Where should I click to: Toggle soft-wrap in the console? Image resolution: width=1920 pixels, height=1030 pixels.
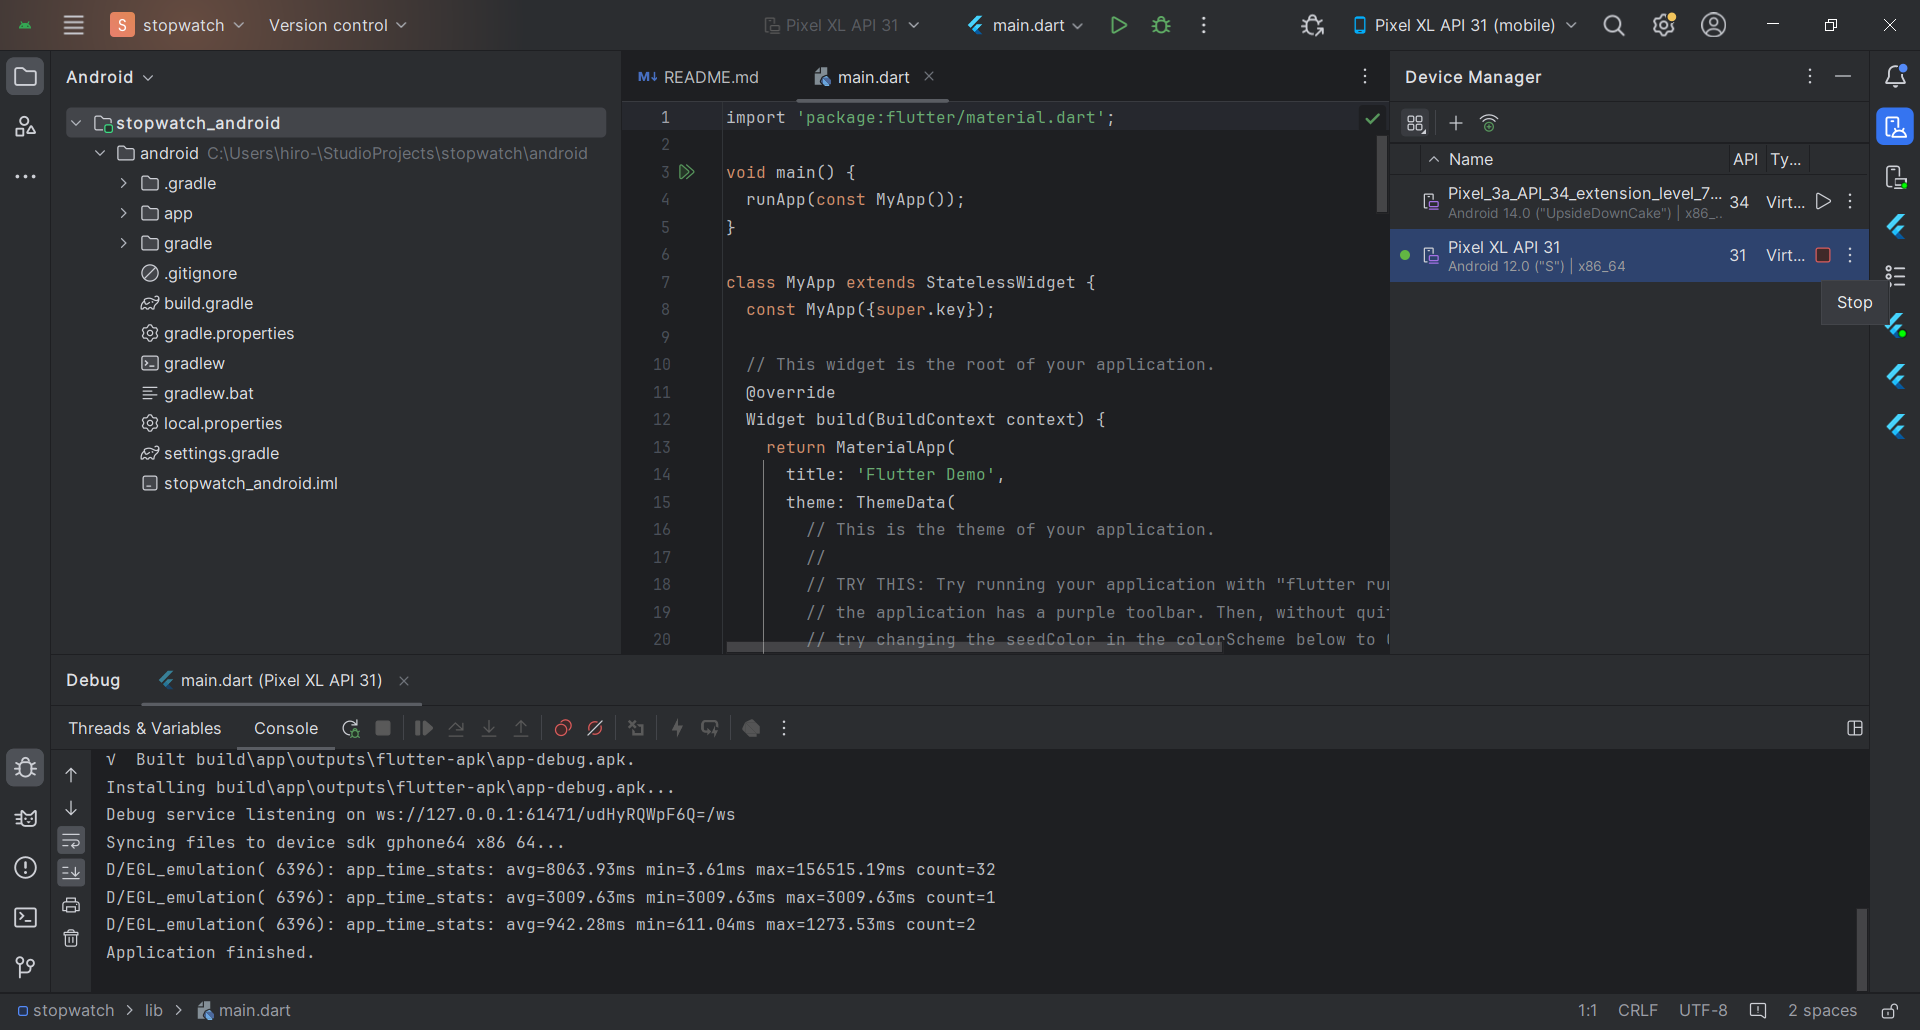tap(71, 840)
